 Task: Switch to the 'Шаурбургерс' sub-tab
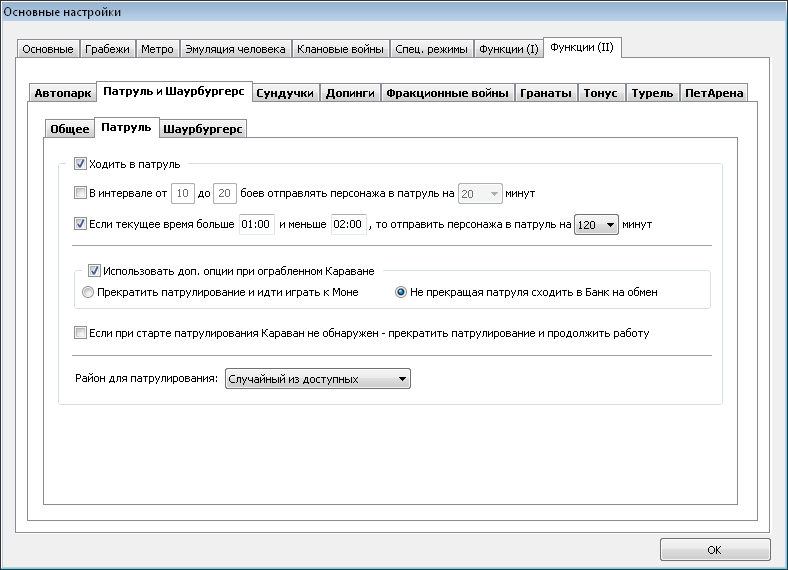[x=203, y=129]
